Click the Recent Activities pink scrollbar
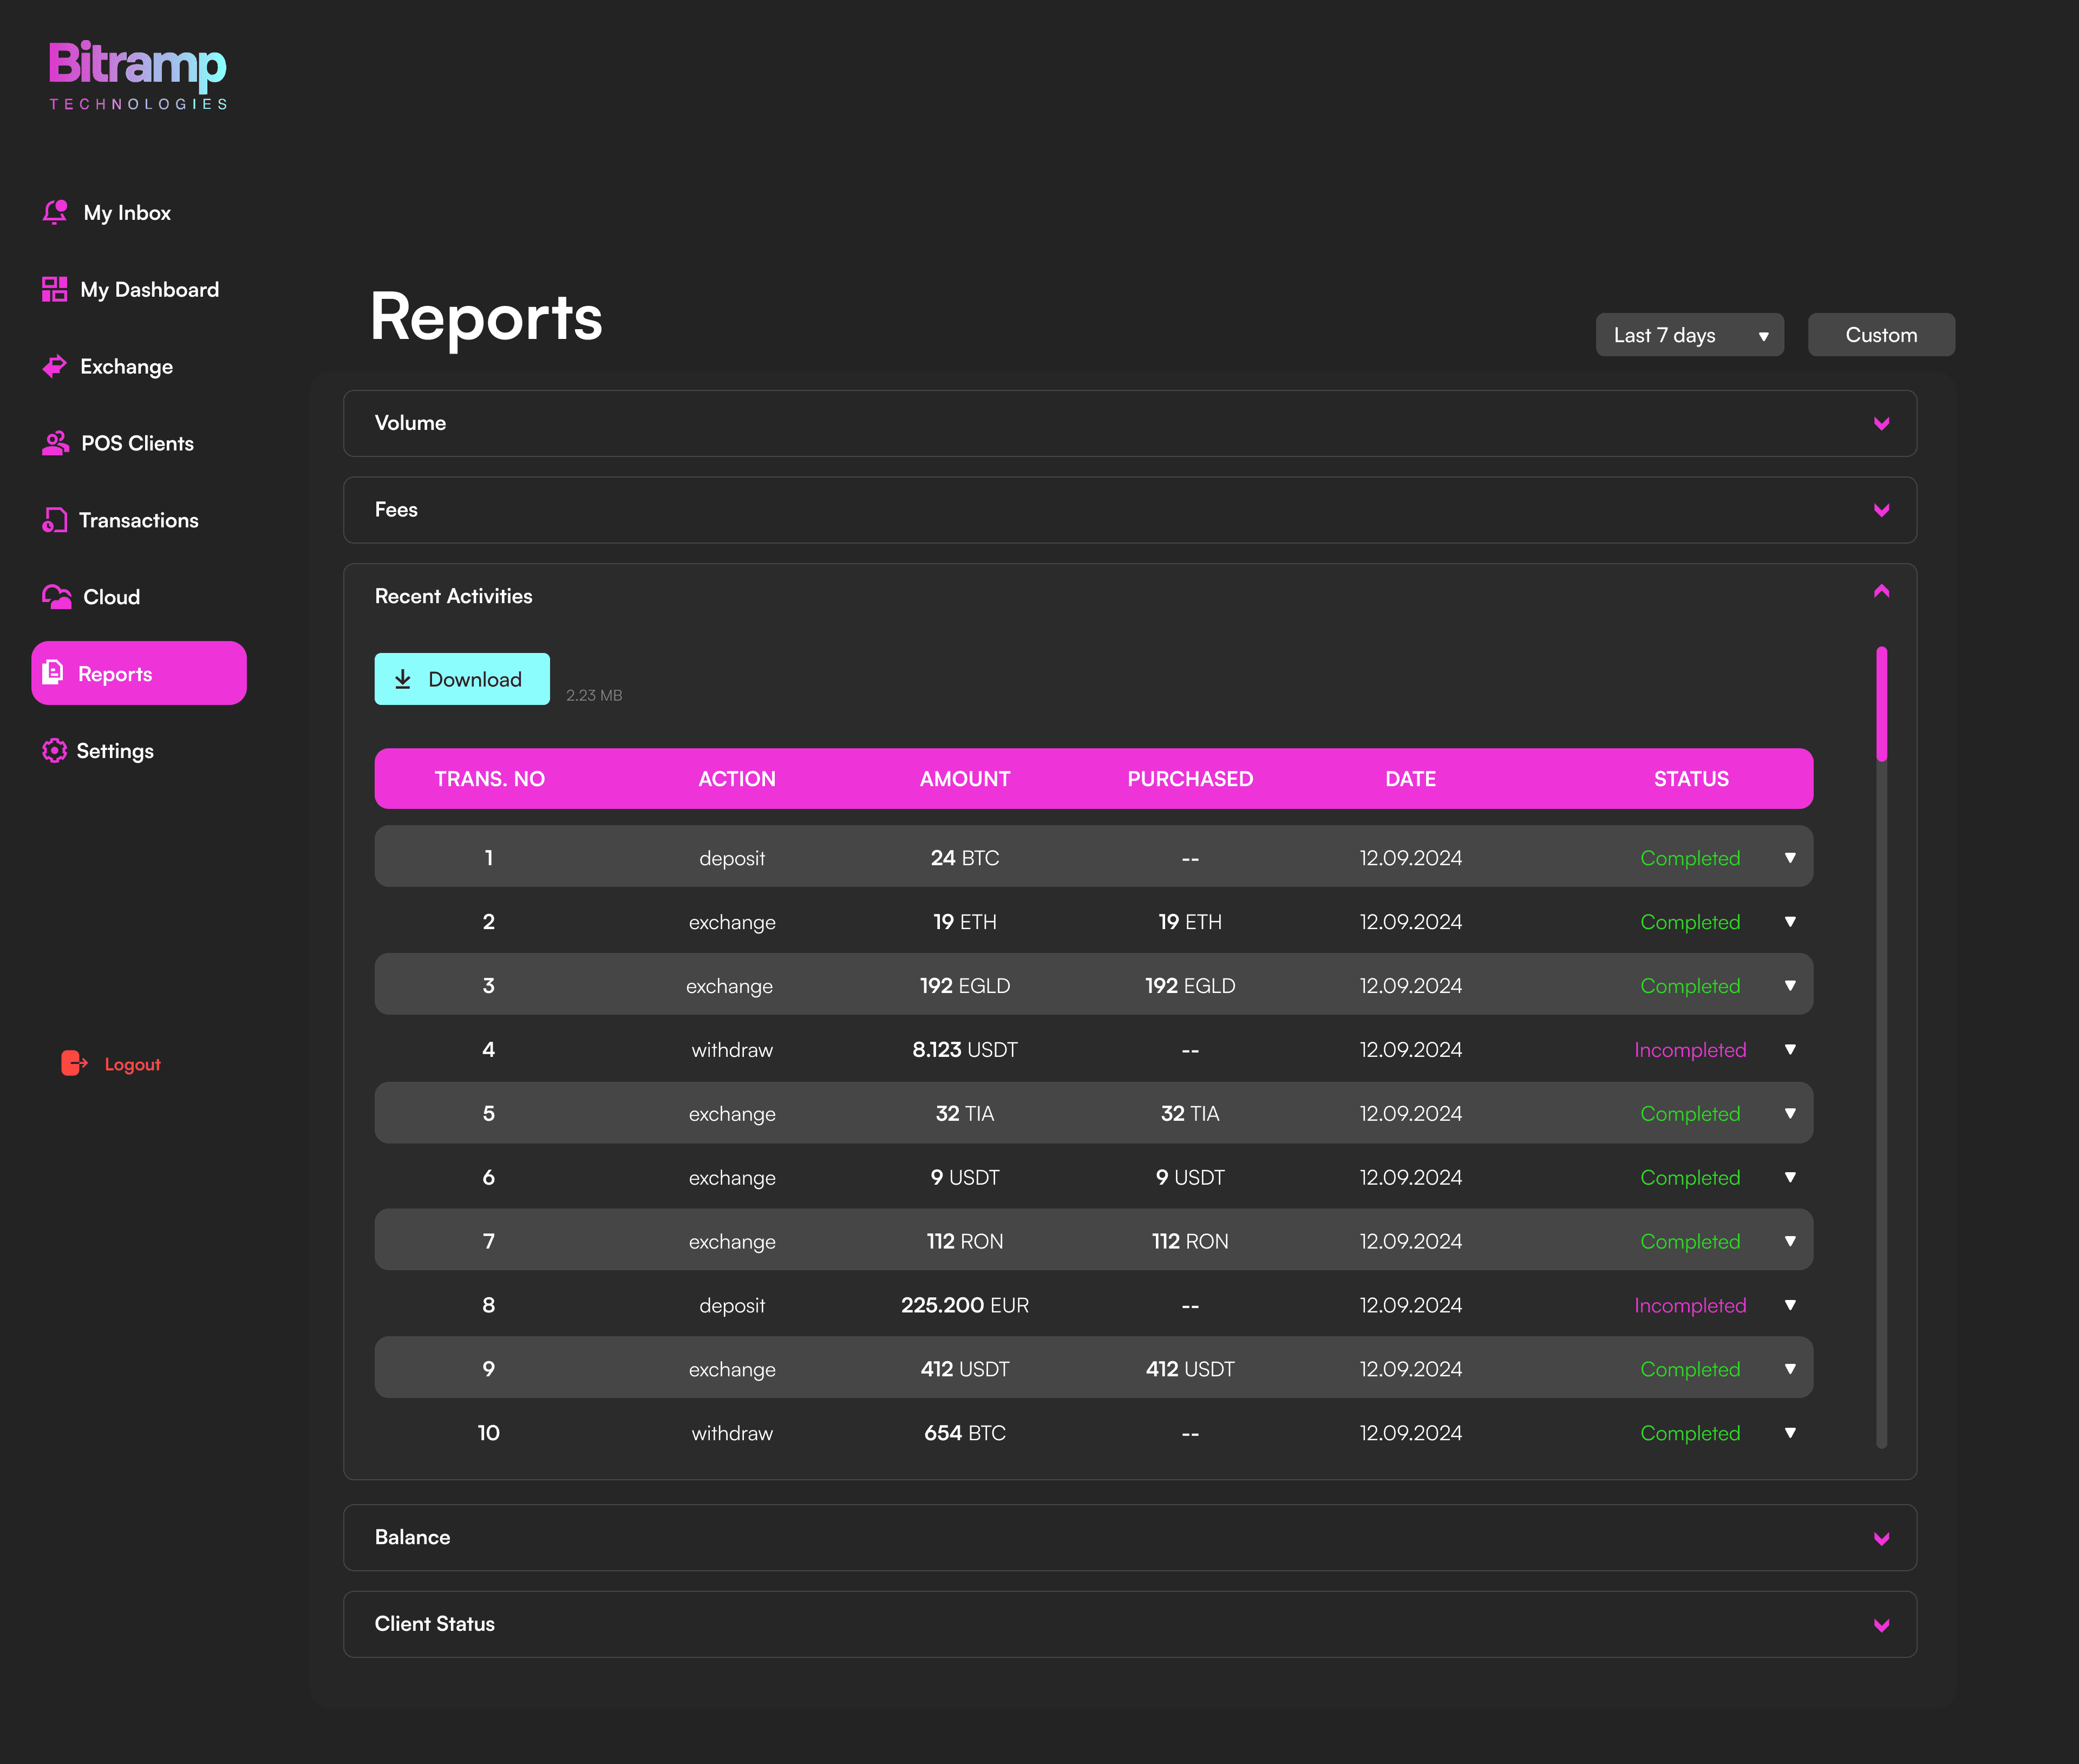 1881,704
